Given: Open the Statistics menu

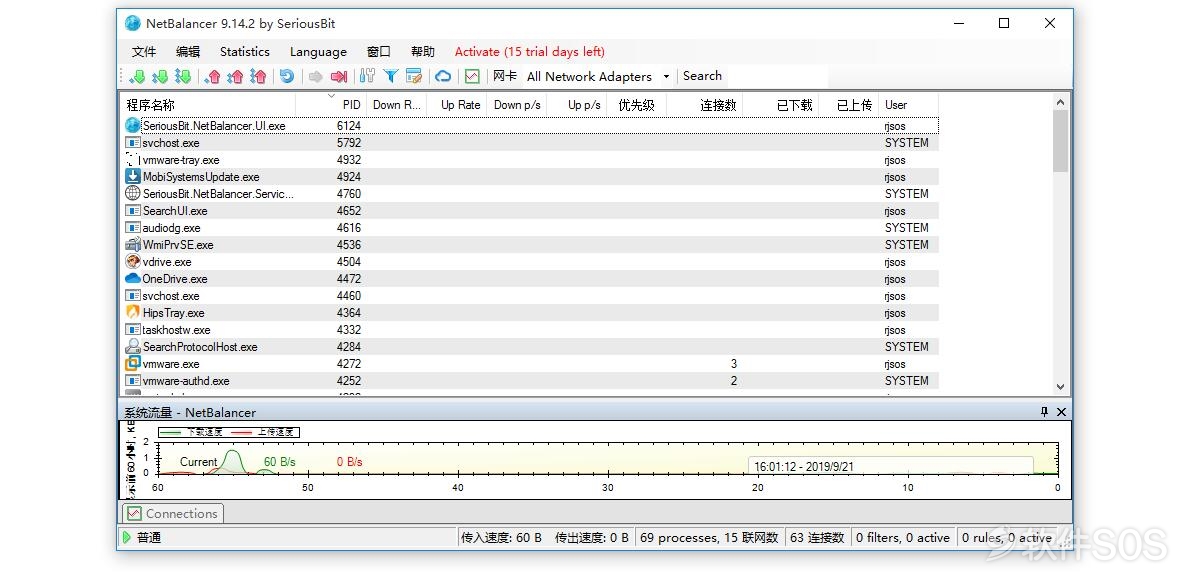Looking at the screenshot, I should (245, 52).
